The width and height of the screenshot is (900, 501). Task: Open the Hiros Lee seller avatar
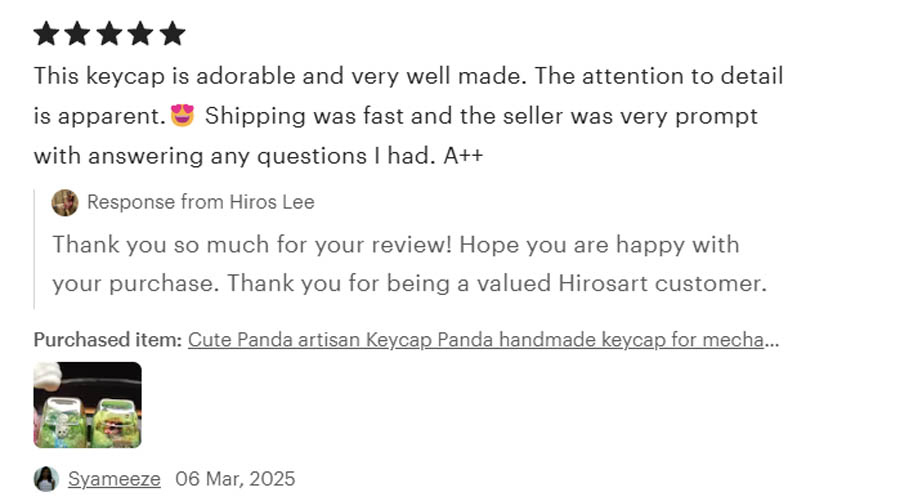pos(65,203)
